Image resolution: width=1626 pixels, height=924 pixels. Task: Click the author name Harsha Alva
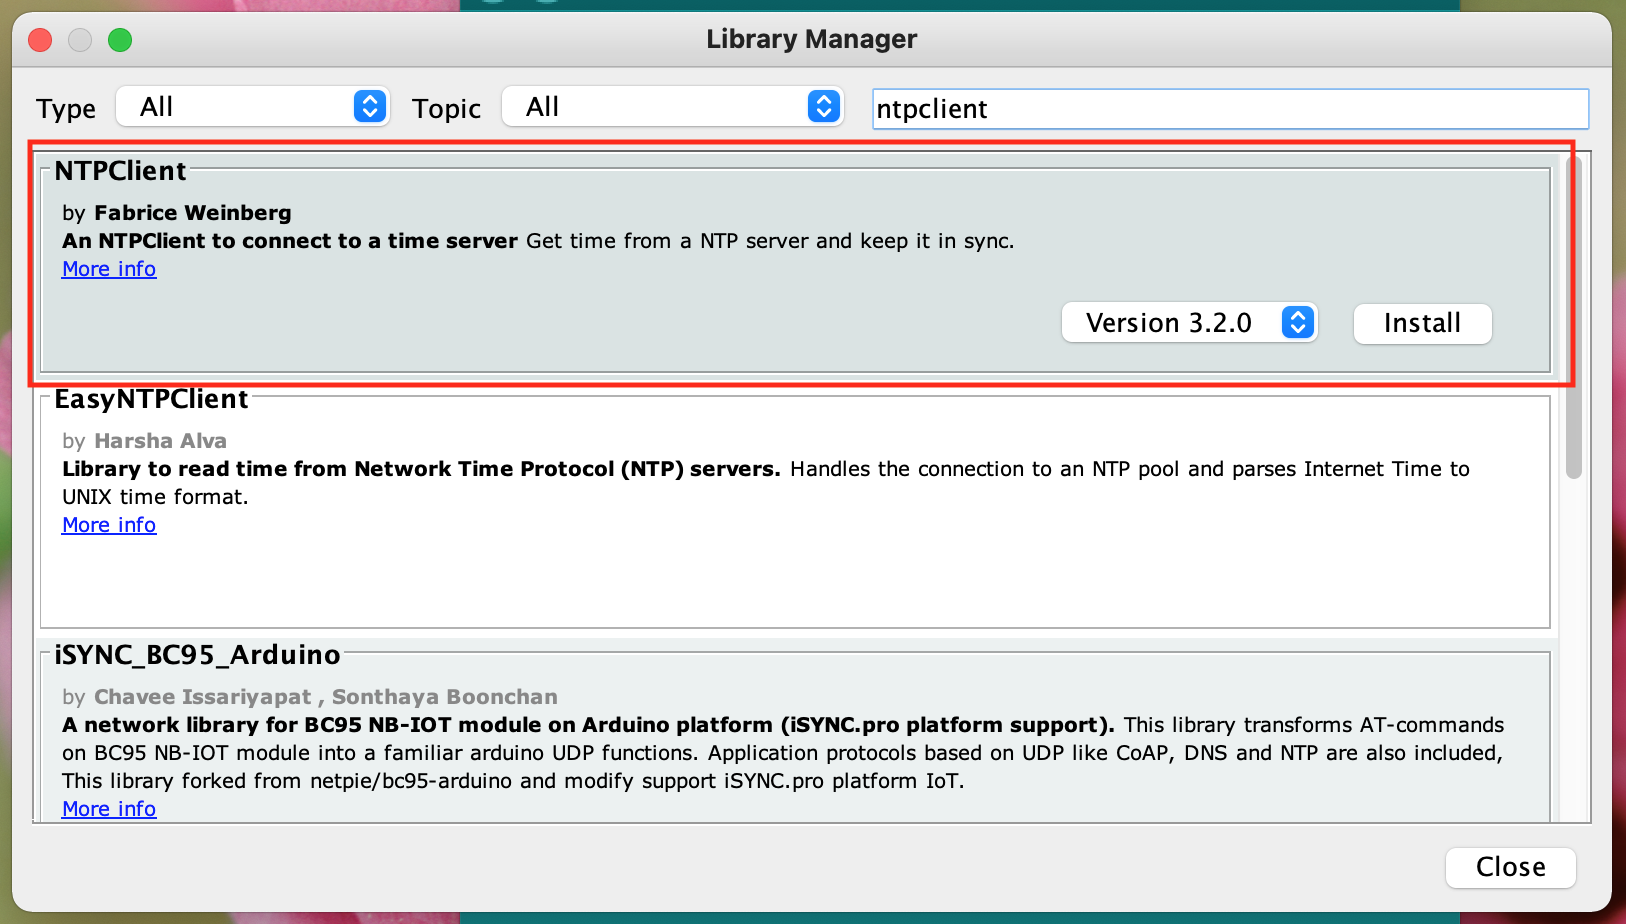coord(160,441)
